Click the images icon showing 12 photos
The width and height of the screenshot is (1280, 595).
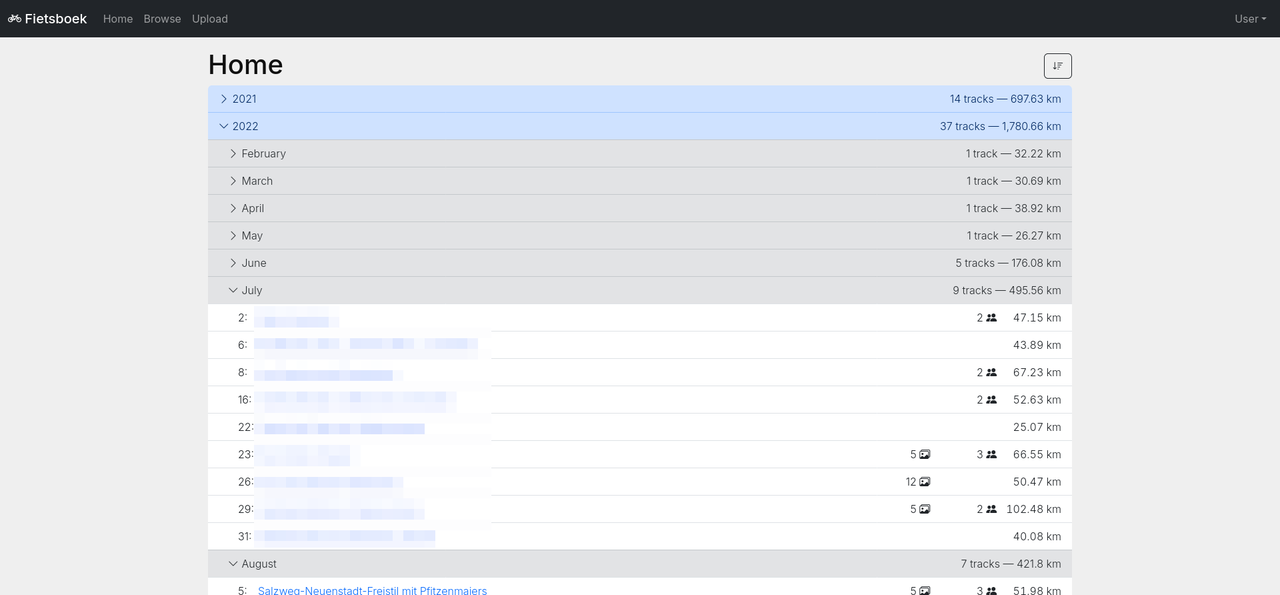[x=925, y=482]
